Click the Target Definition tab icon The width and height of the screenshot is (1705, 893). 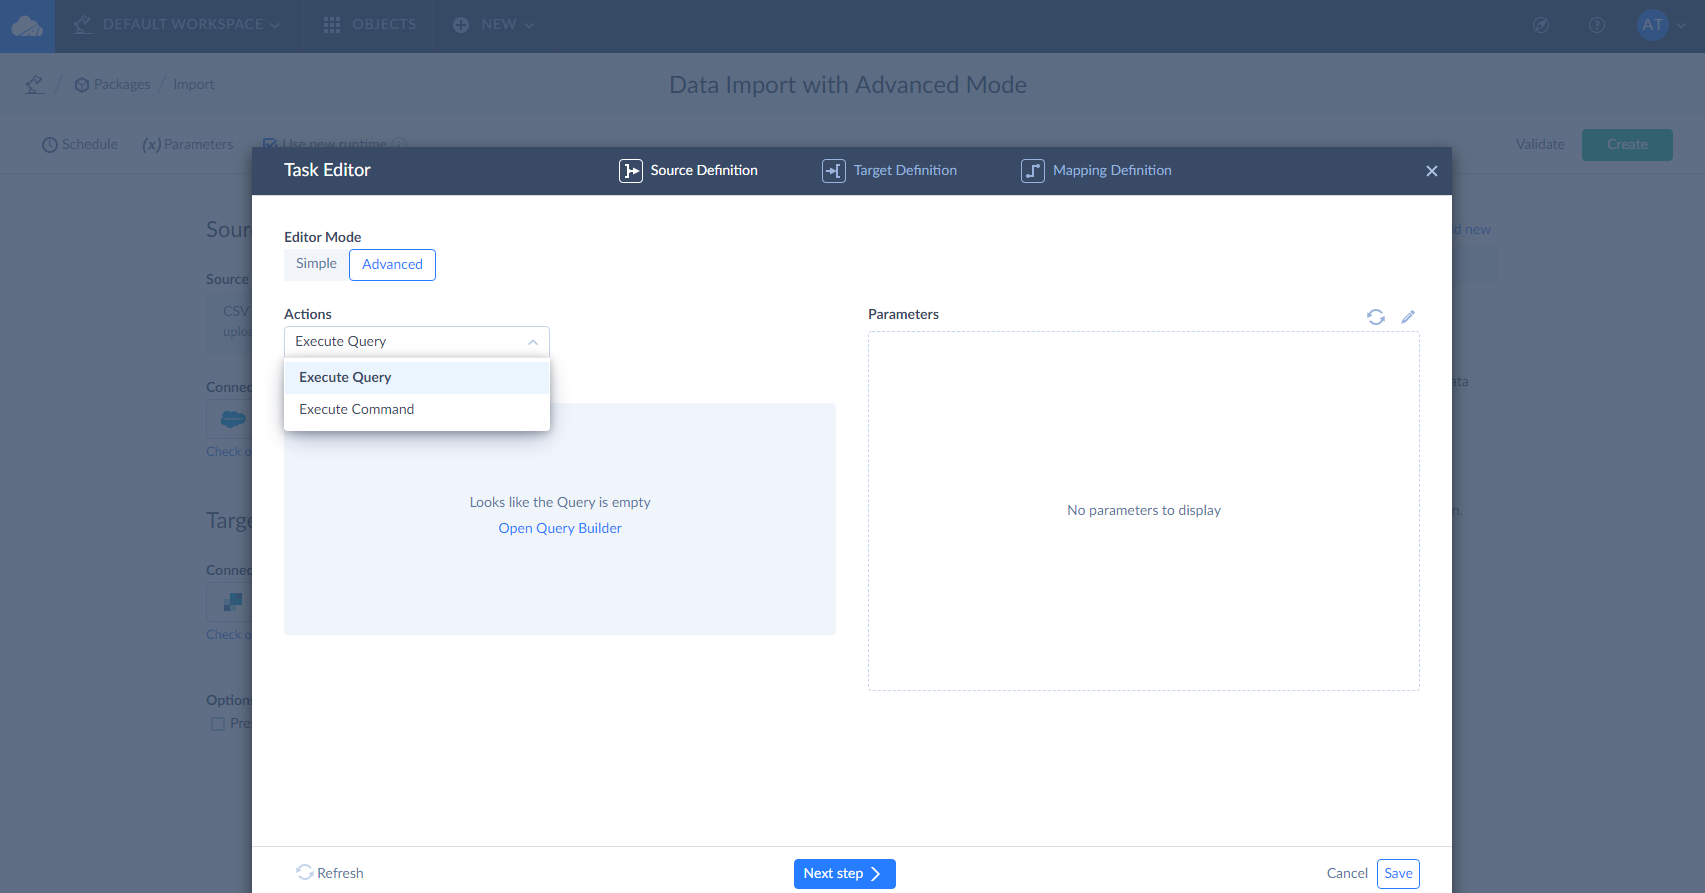834,171
